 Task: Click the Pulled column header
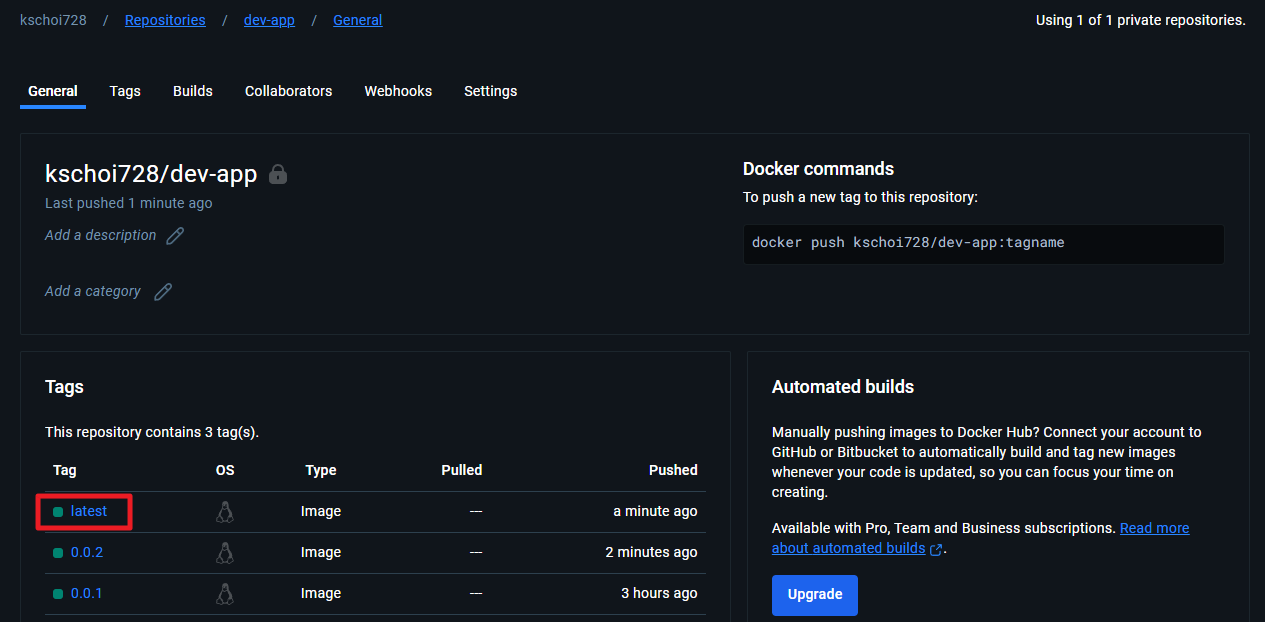(x=462, y=470)
